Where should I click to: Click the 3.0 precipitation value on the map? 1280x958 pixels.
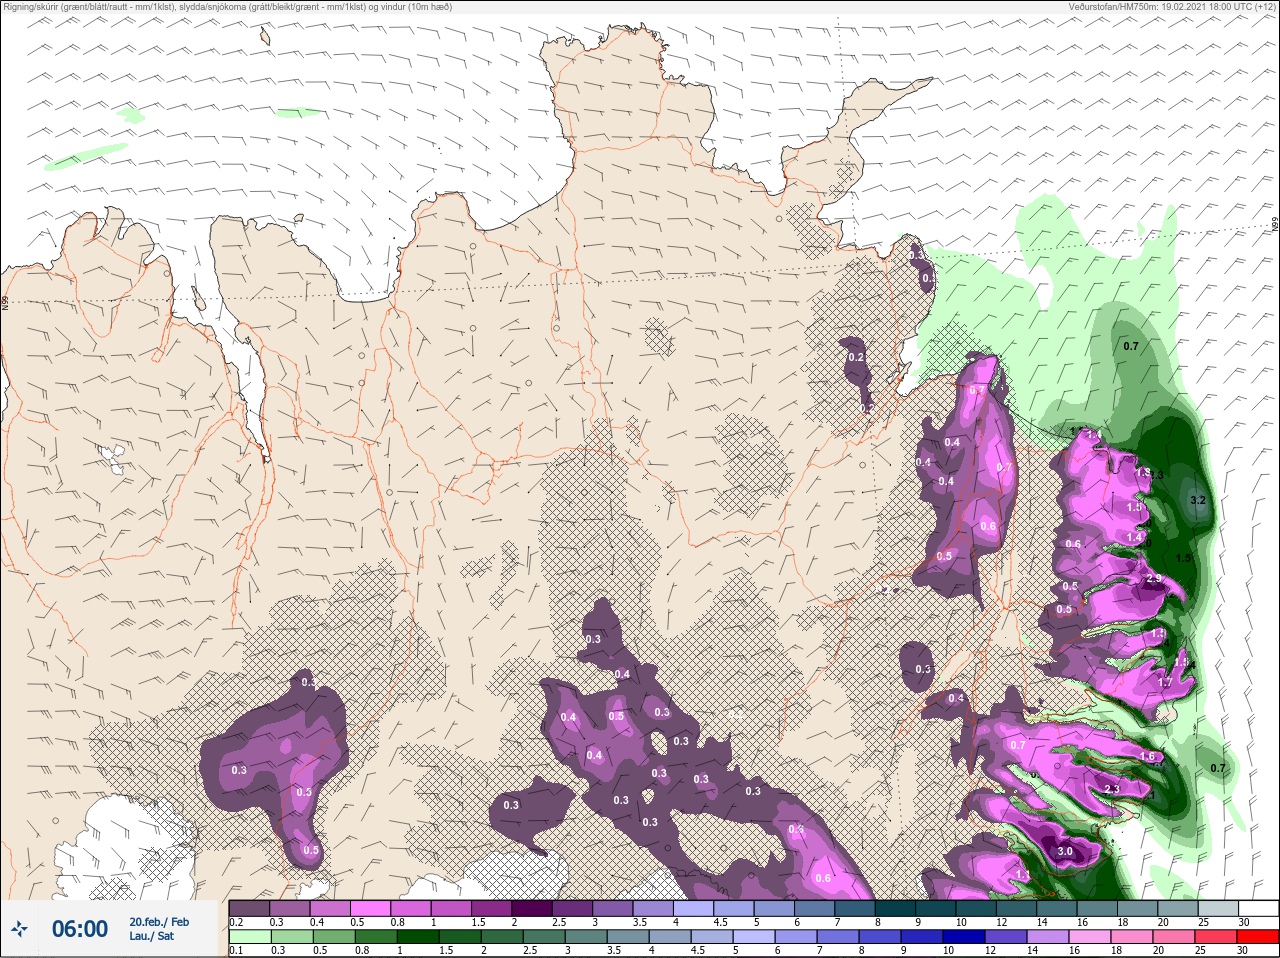pos(1064,852)
